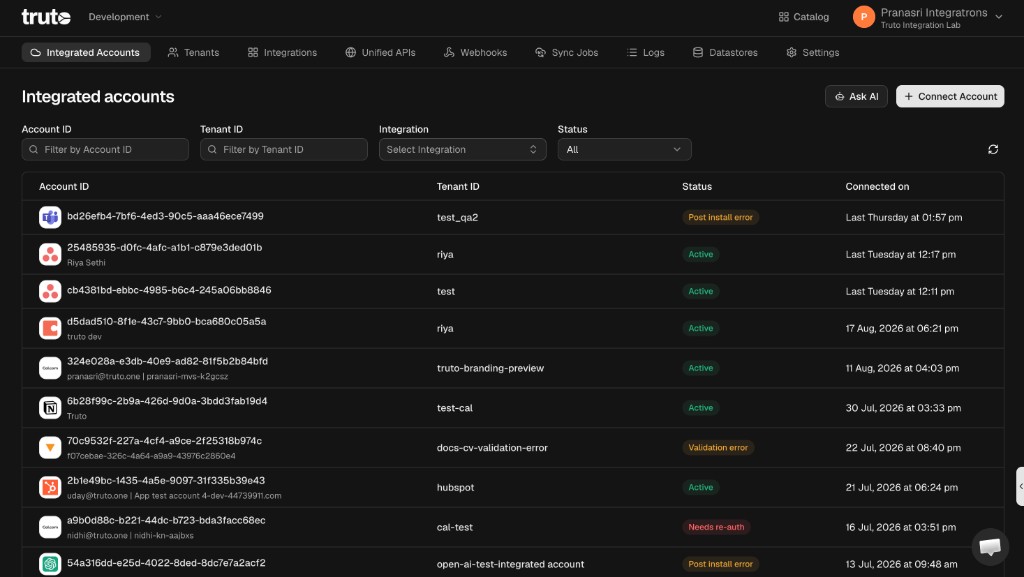Click the Needs re-auth status badge
This screenshot has height=577, width=1024.
tap(716, 527)
